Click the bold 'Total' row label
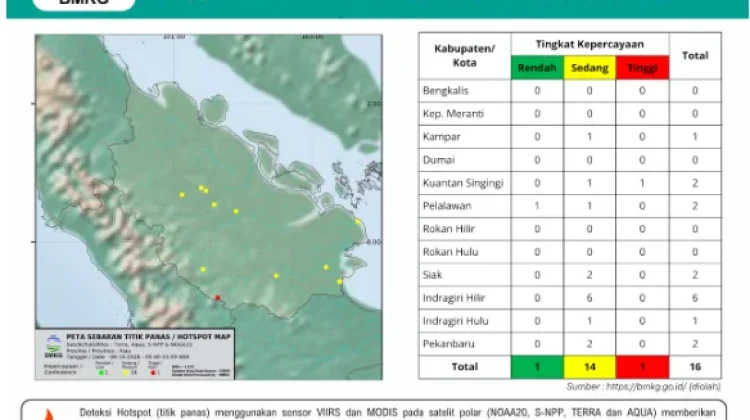Screen dimensions: 750x420 coord(464,367)
